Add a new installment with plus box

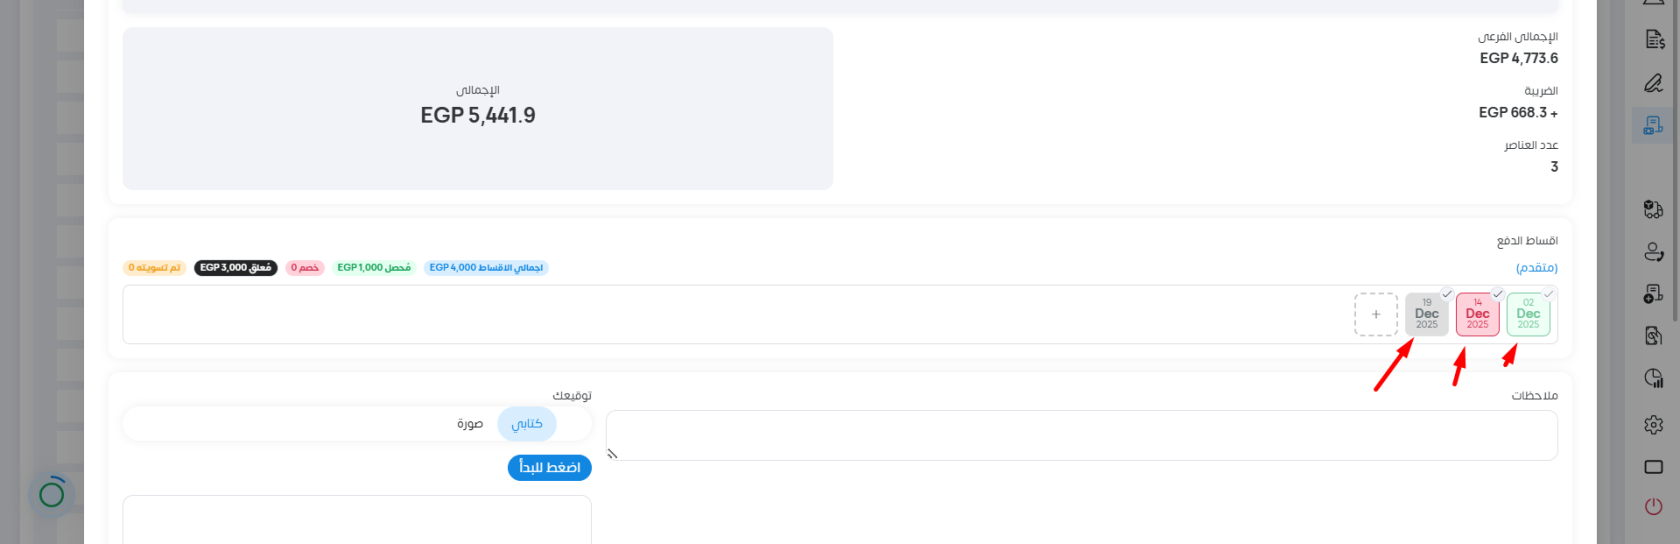(x=1376, y=314)
